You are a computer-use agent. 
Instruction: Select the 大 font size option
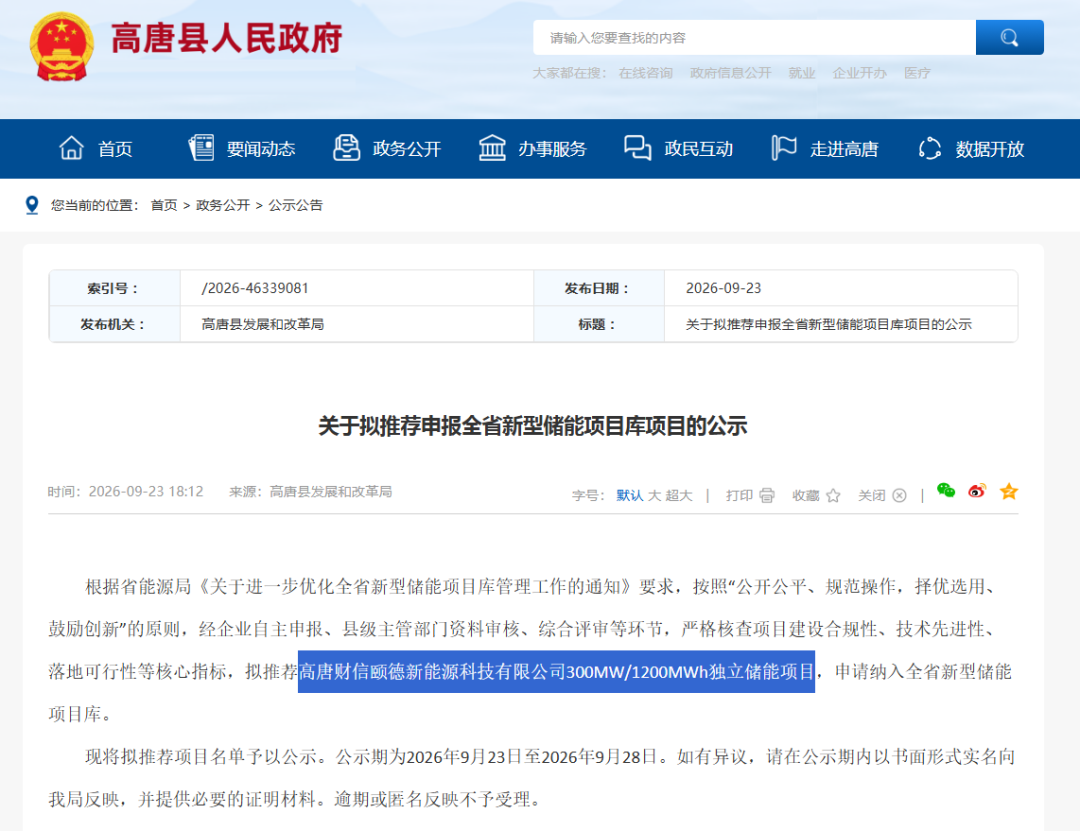coord(654,495)
